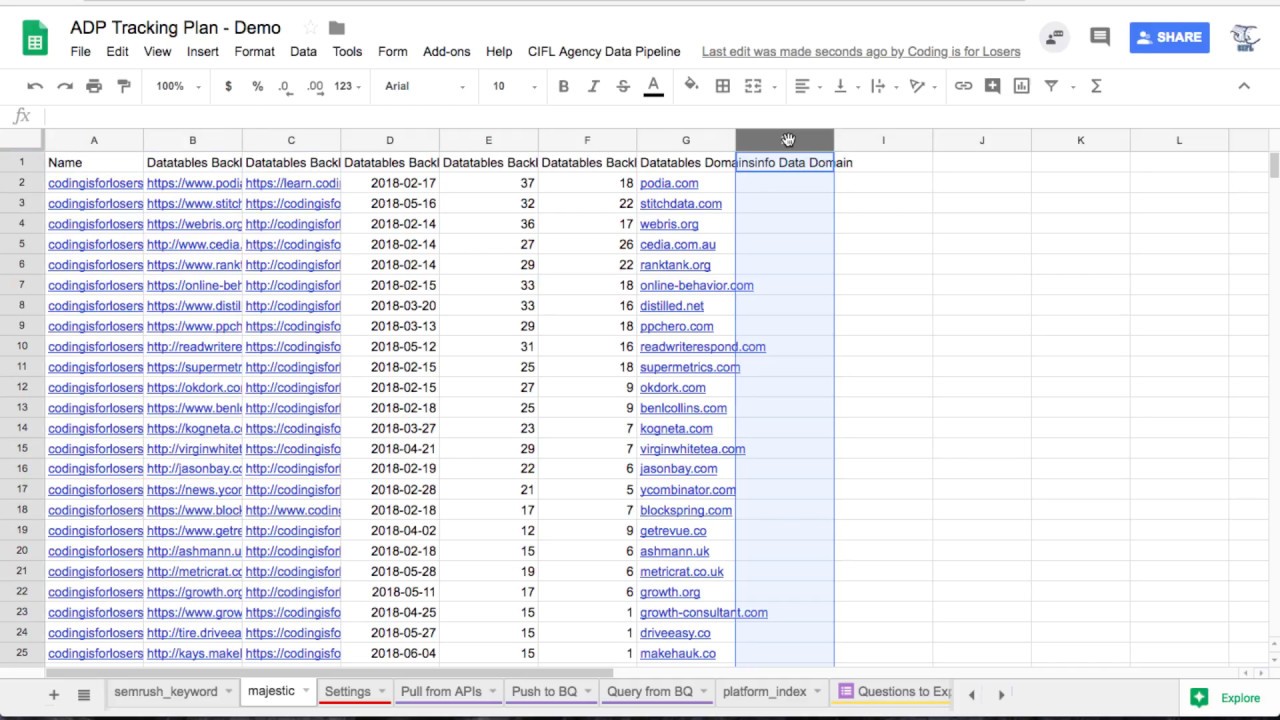Open the zoom 100% dropdown

178,86
